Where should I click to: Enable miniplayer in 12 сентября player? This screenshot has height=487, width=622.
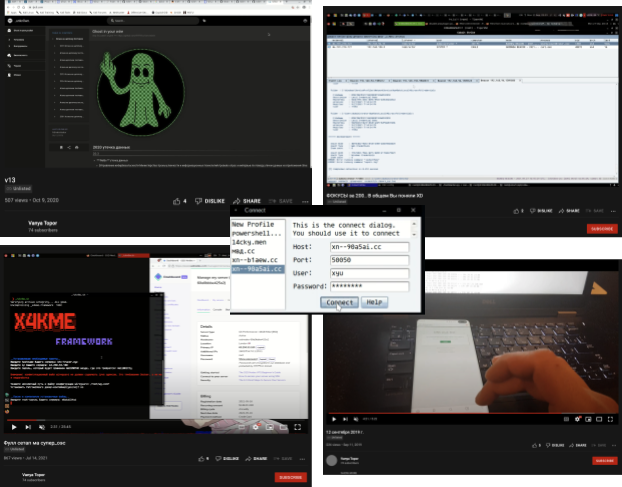coord(588,419)
